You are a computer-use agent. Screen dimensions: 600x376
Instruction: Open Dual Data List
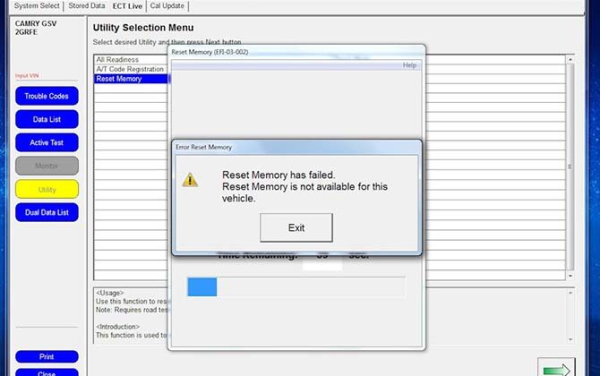click(47, 212)
